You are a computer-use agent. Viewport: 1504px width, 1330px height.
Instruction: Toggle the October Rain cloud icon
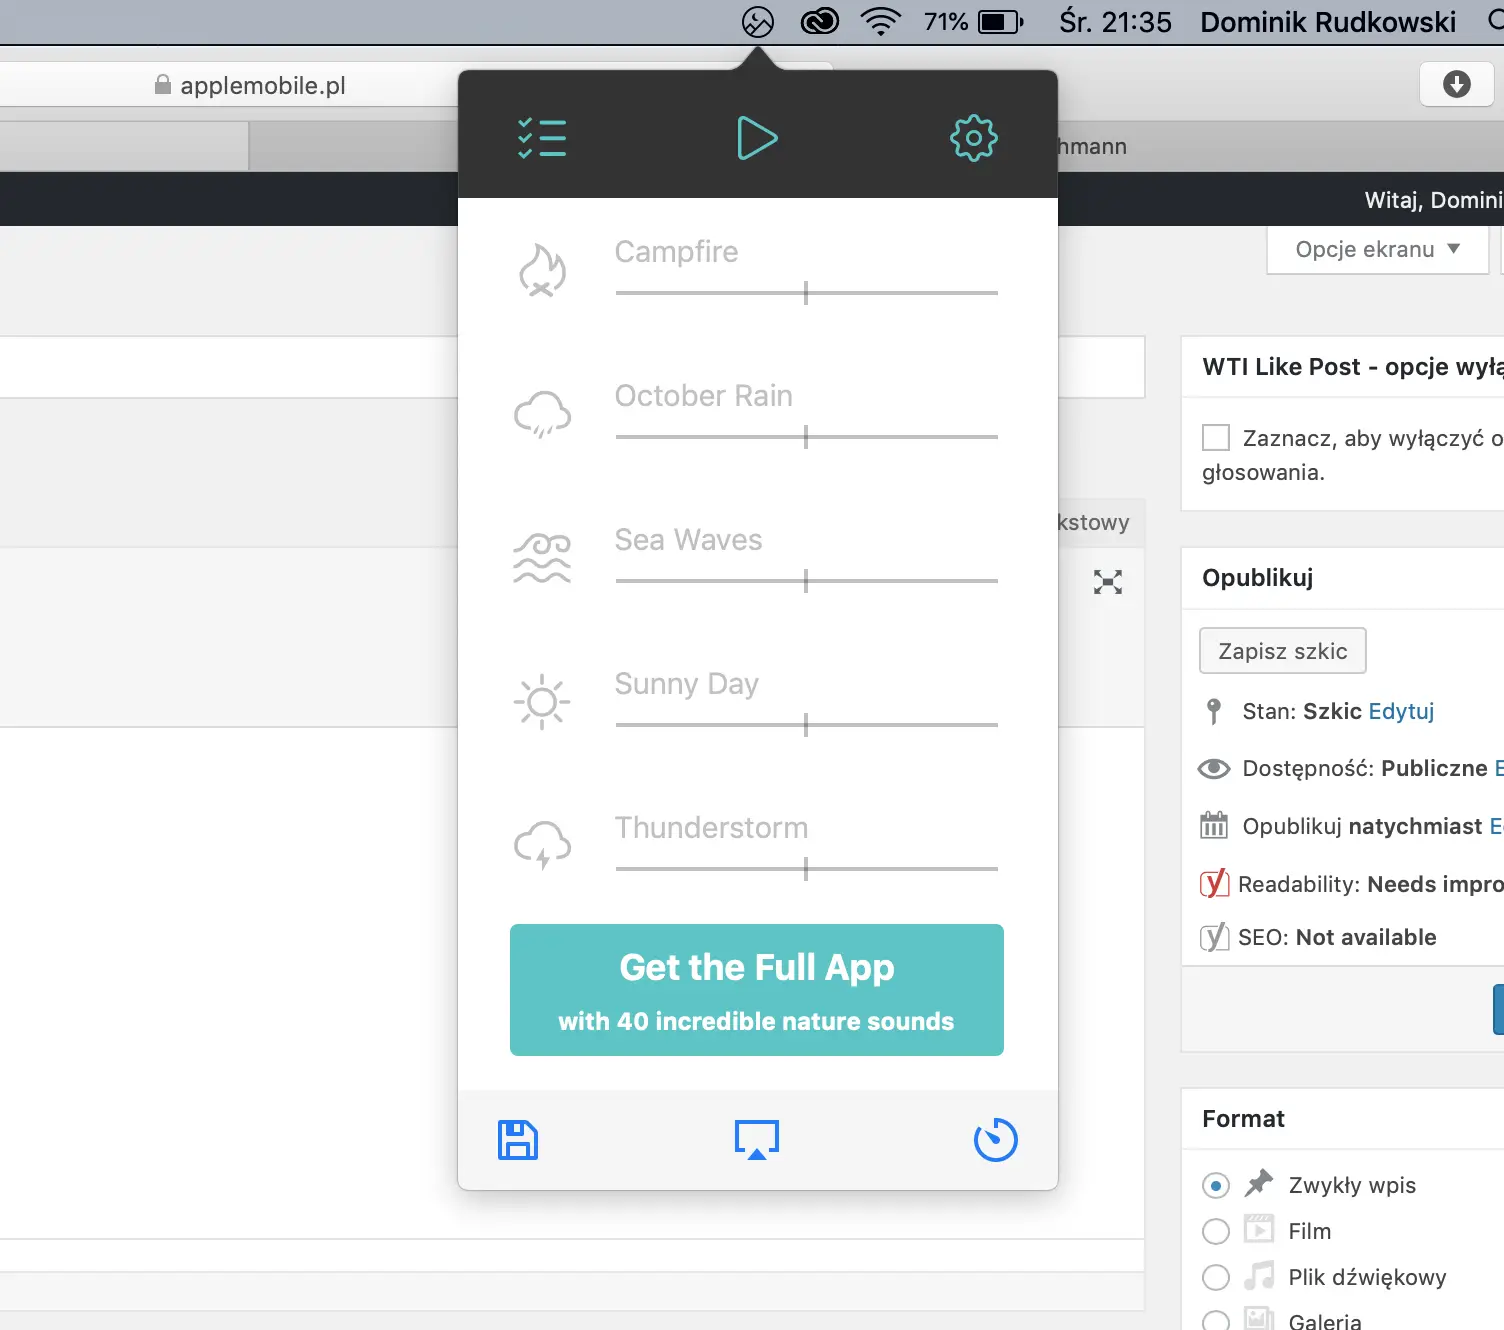click(542, 414)
